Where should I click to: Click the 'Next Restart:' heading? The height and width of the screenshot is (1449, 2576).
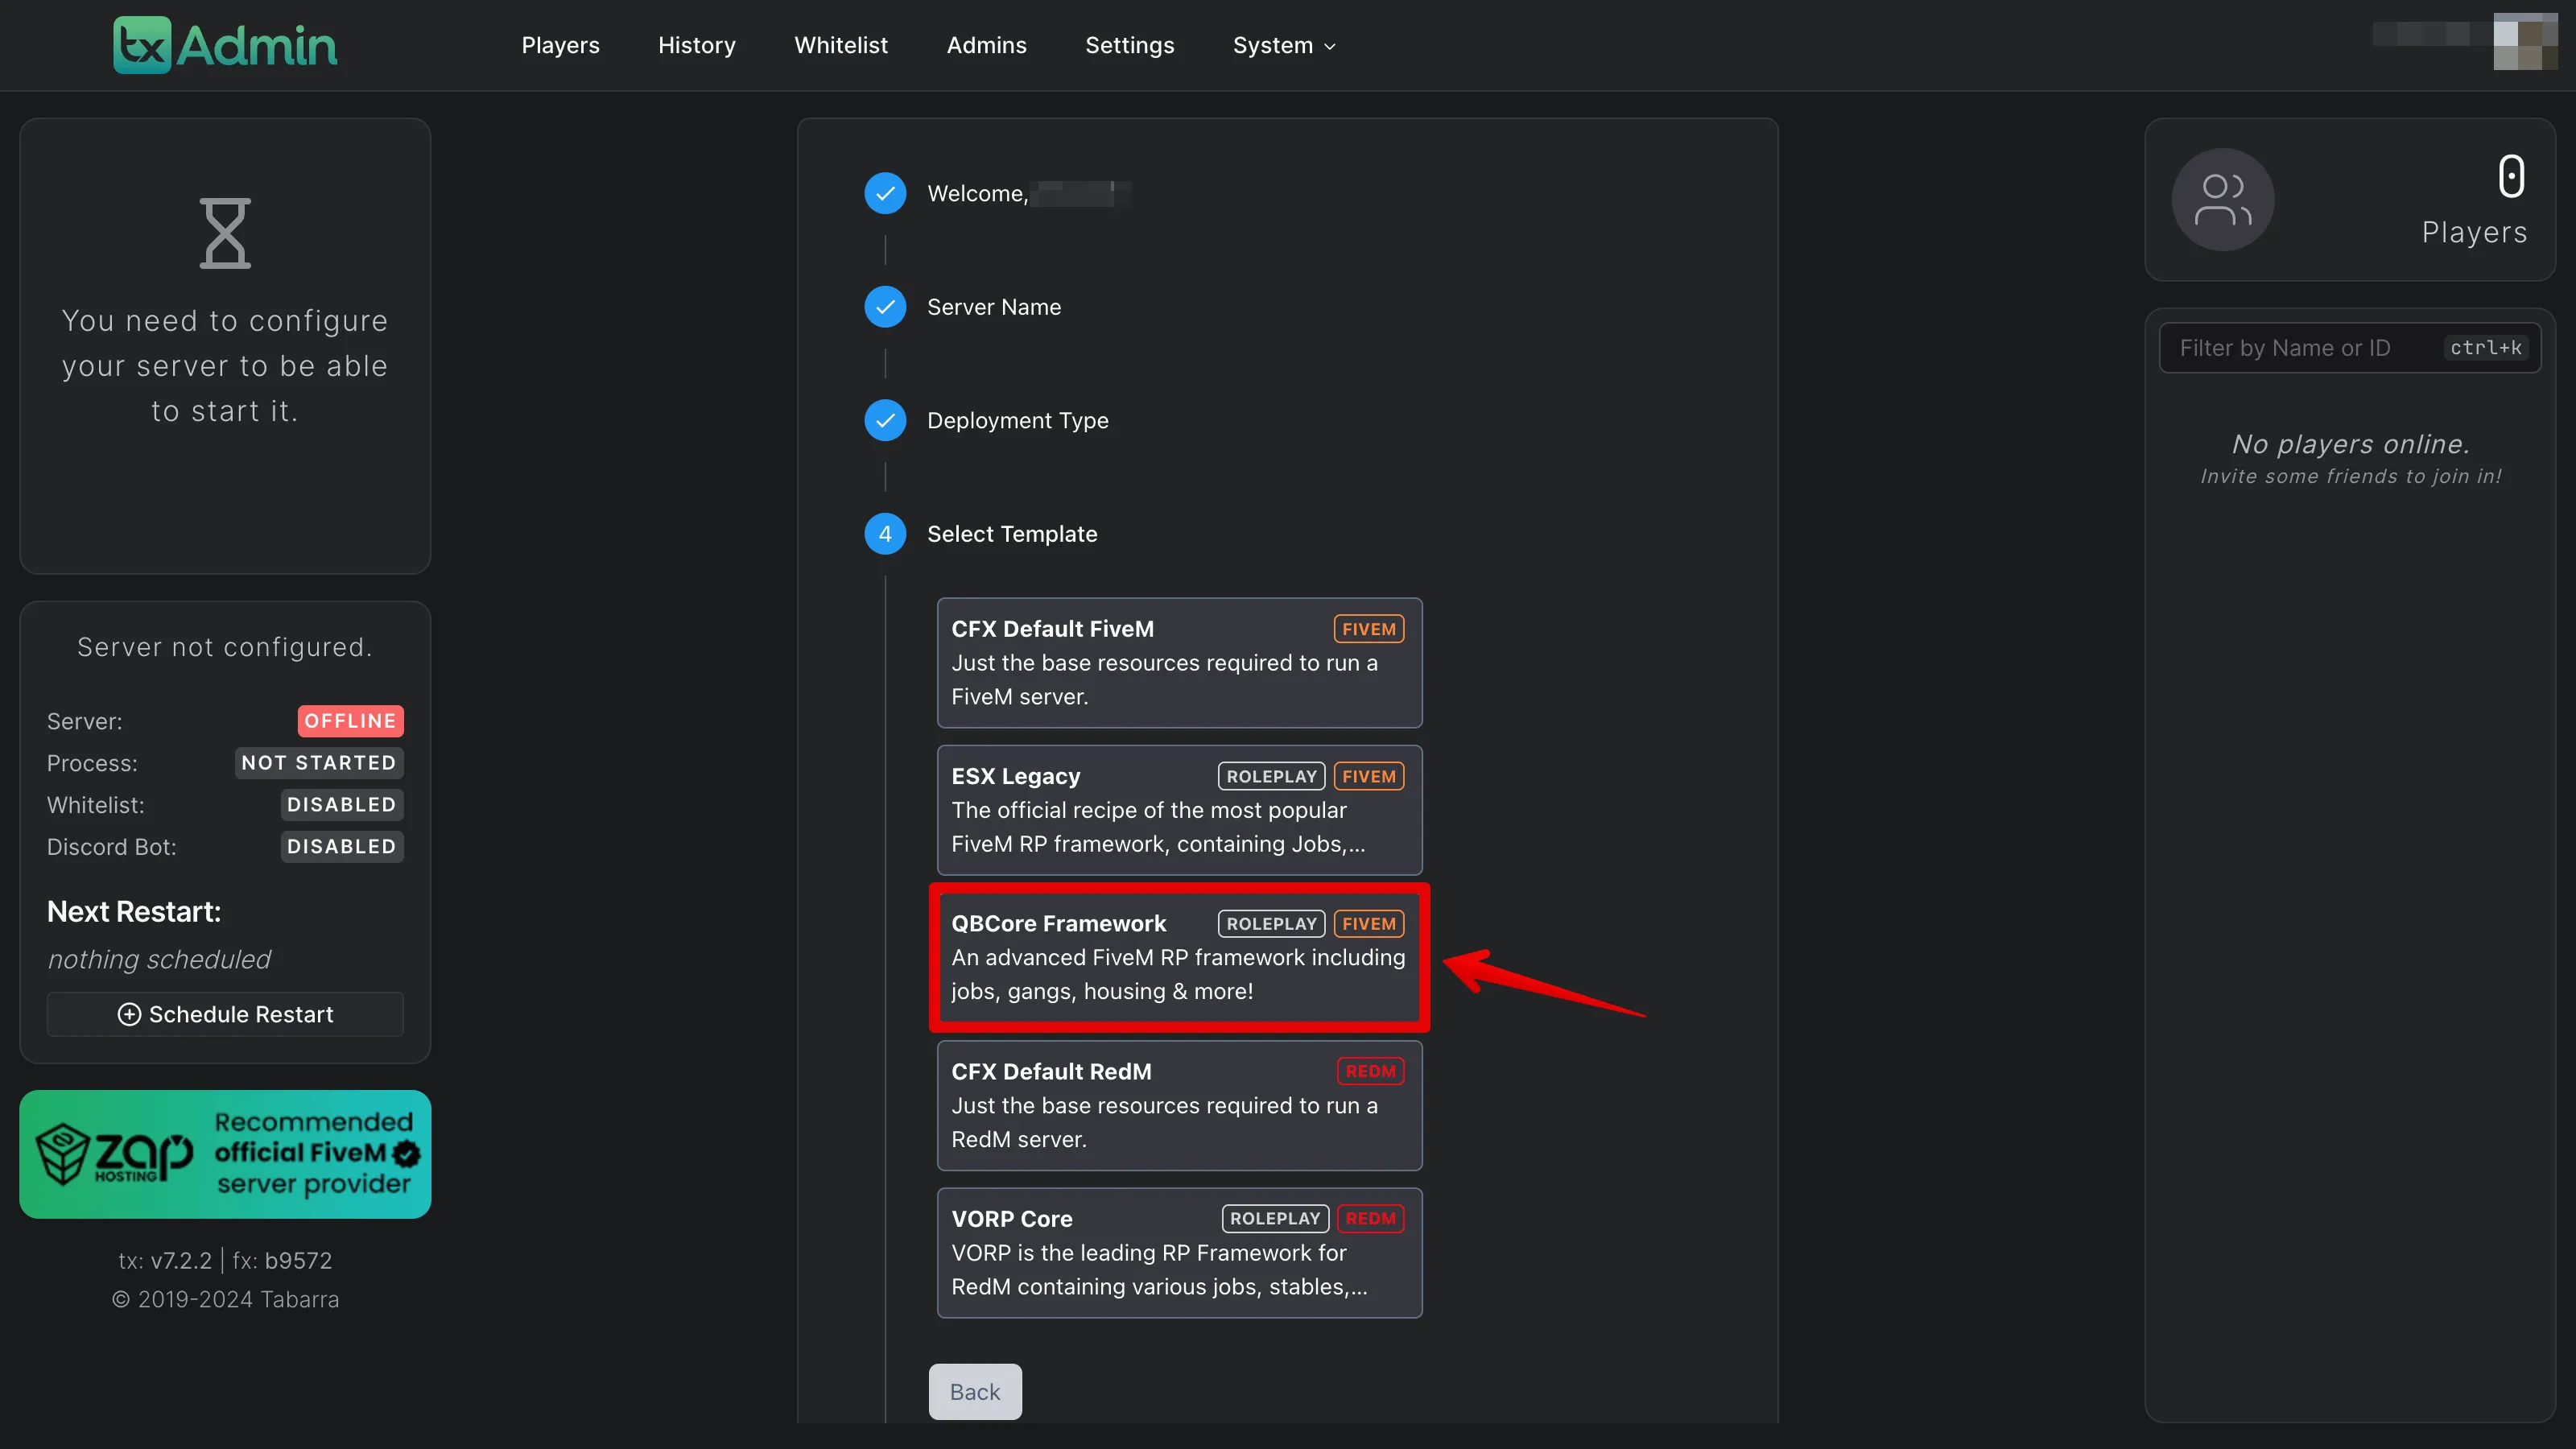[134, 912]
